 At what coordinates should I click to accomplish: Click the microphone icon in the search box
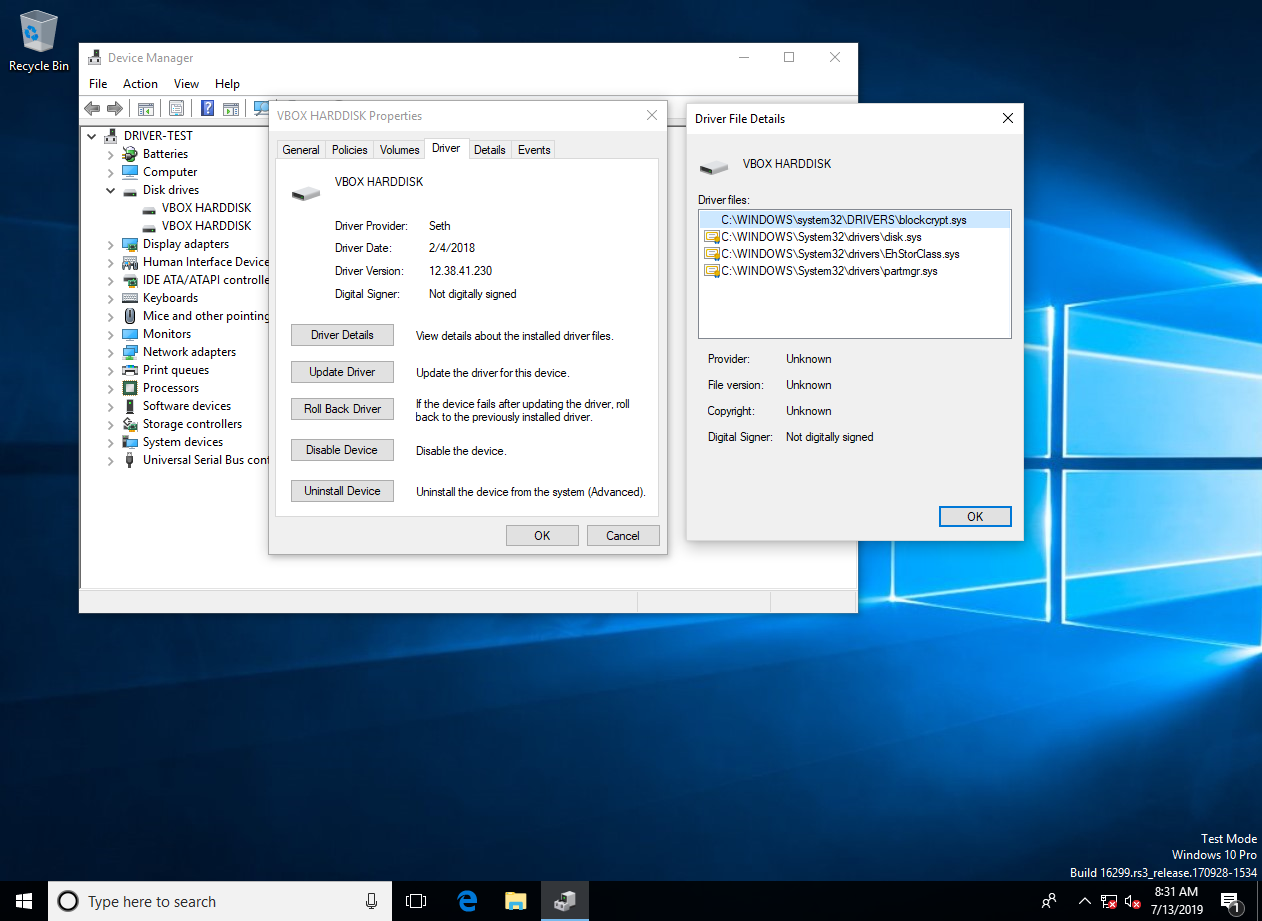[x=371, y=901]
